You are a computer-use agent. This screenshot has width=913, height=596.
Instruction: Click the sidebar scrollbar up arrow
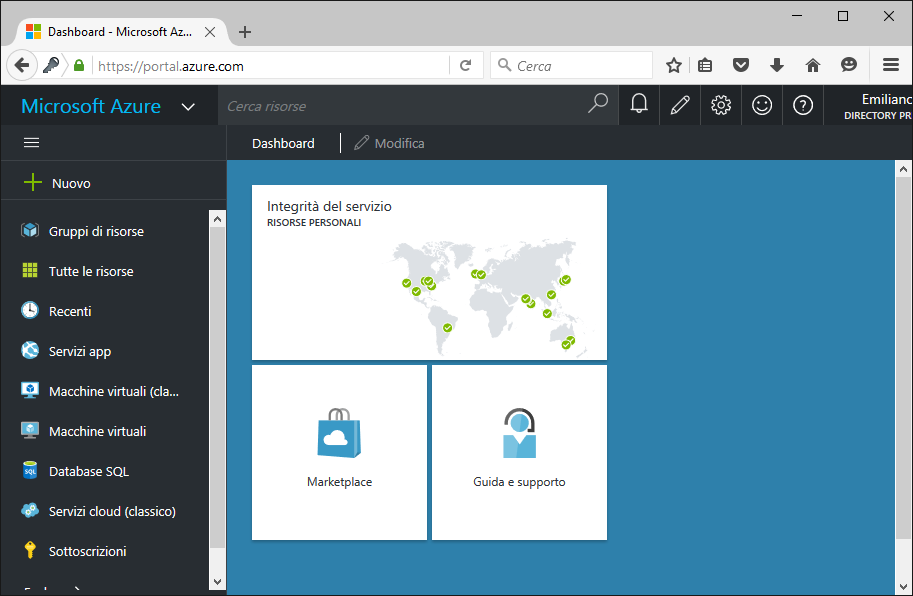pyautogui.click(x=217, y=219)
